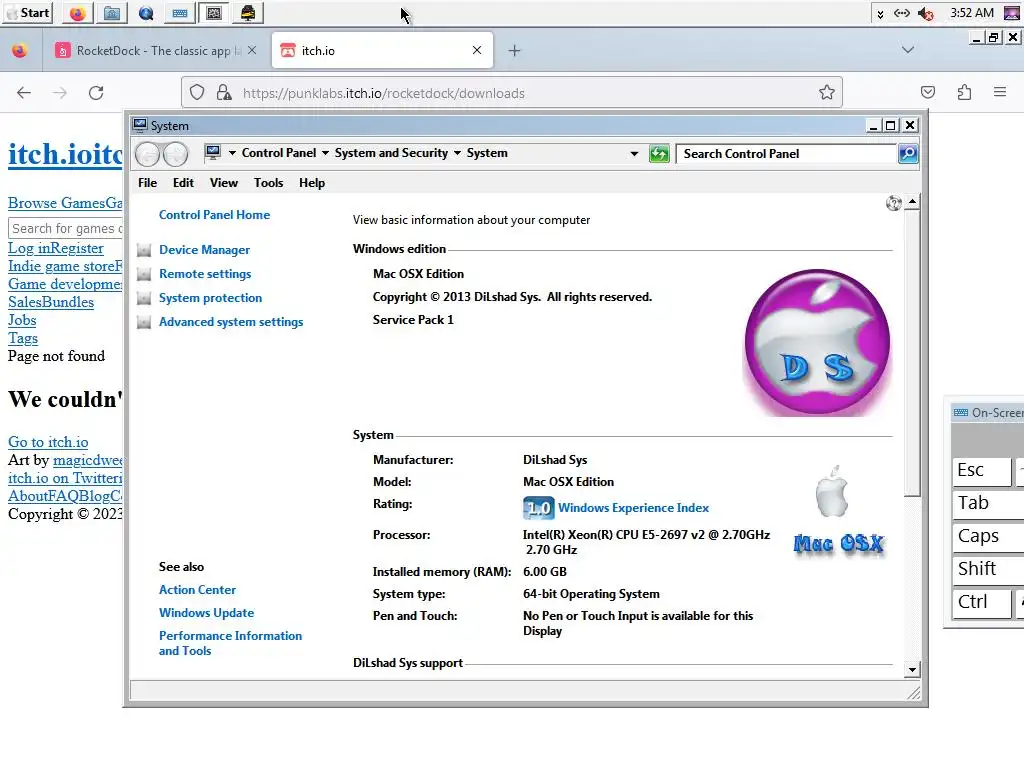Open System protection

click(x=210, y=298)
